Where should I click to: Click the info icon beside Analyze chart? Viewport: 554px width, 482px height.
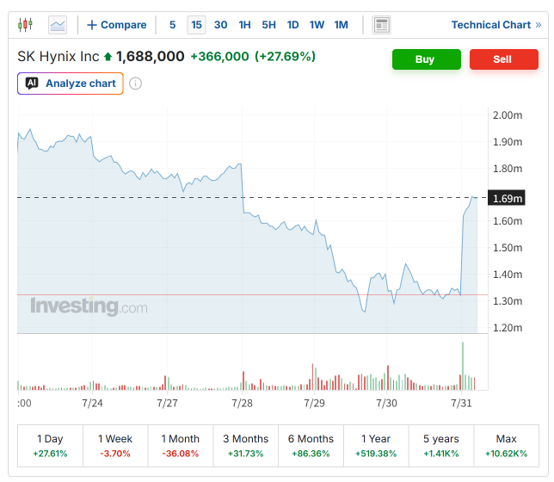(x=135, y=84)
